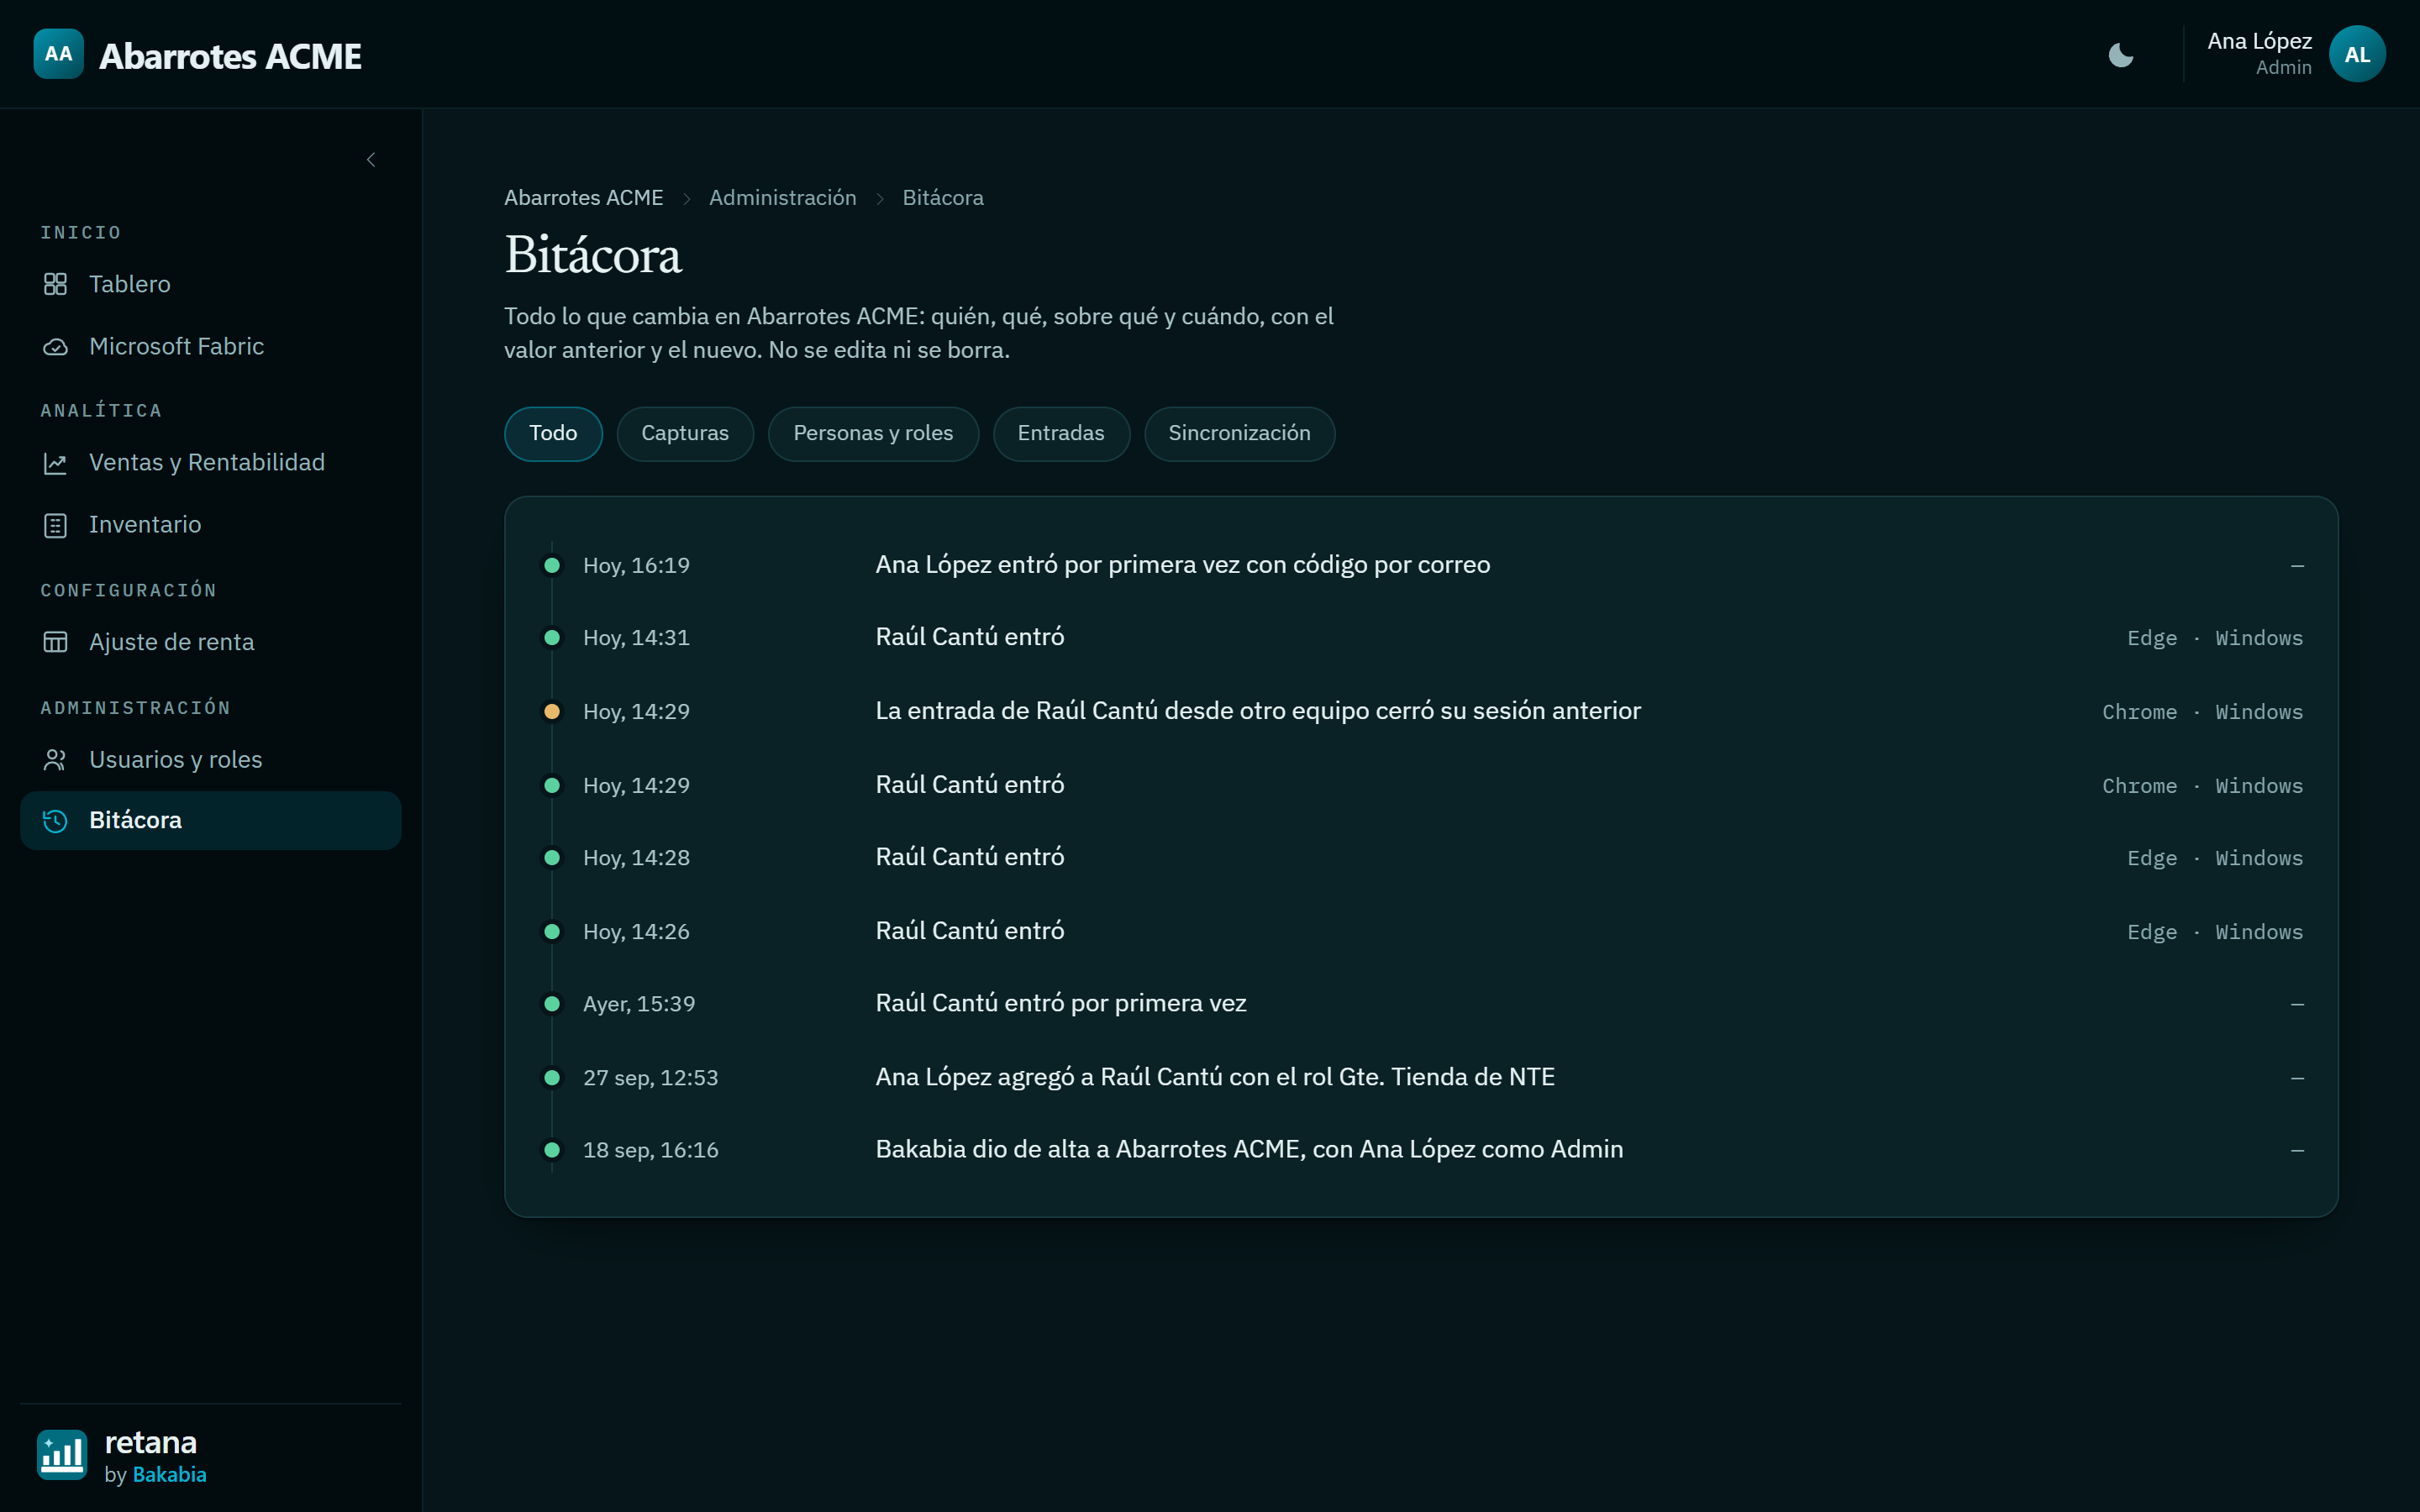Open Microsoft Fabric in the sidebar

[210, 347]
